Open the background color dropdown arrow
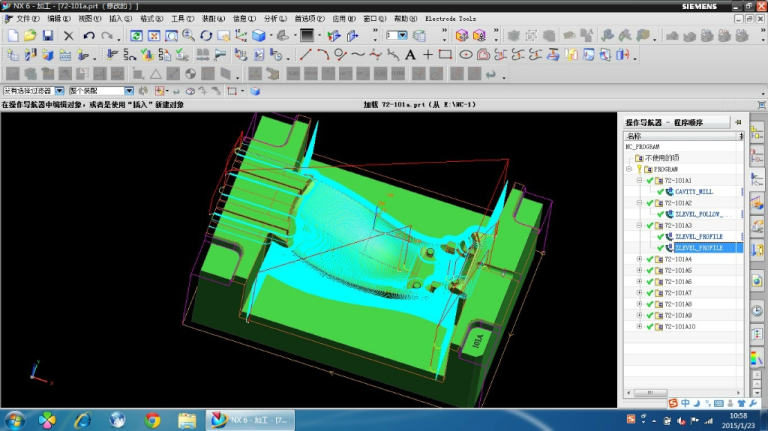Image resolution: width=768 pixels, height=431 pixels. pos(319,36)
